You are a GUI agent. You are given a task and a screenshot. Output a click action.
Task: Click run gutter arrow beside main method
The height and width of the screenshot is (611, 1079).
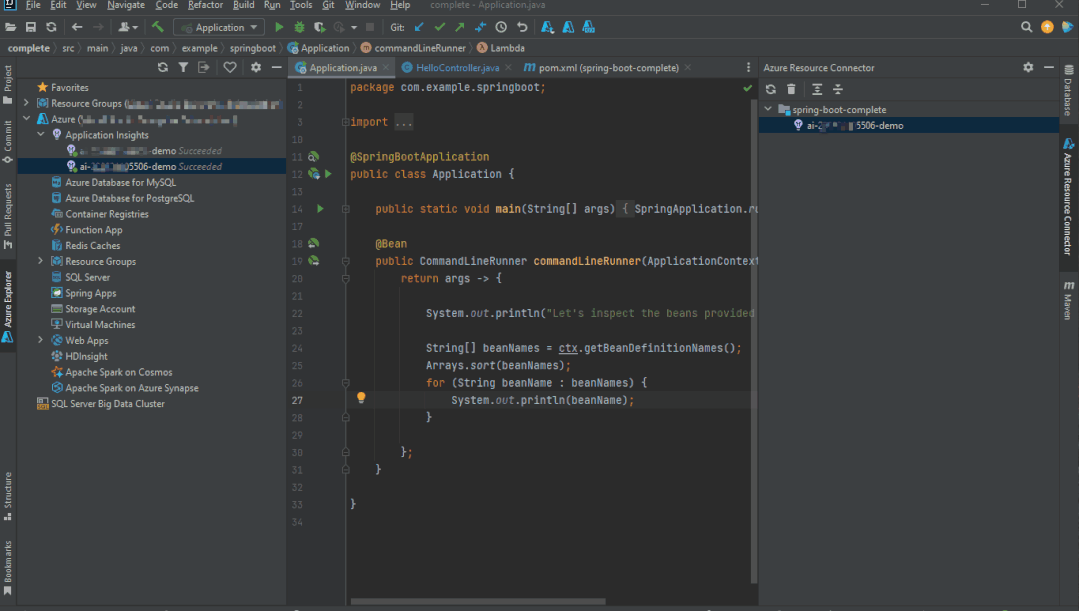320,208
